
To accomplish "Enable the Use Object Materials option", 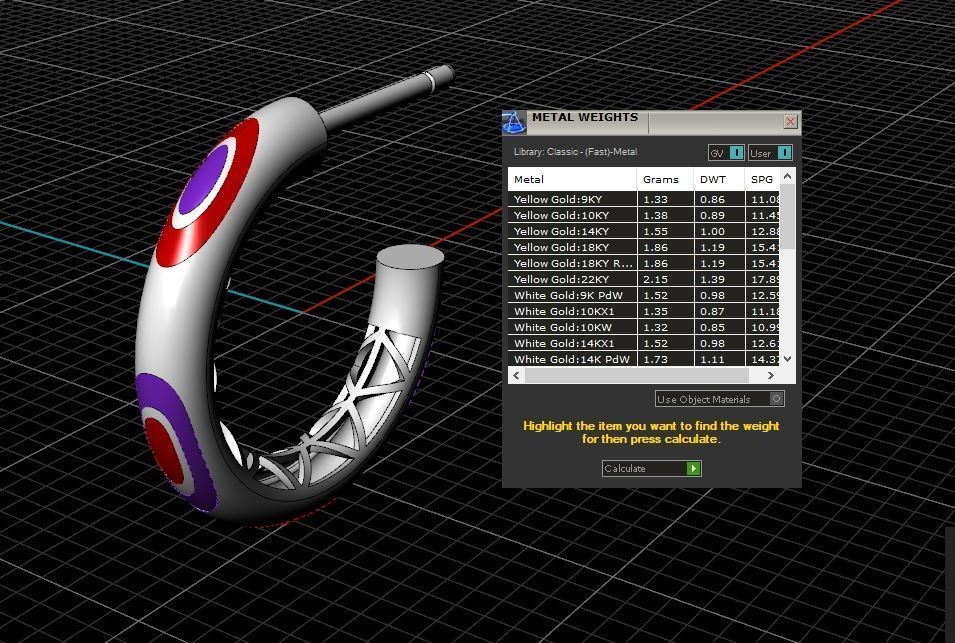I will pyautogui.click(x=719, y=399).
